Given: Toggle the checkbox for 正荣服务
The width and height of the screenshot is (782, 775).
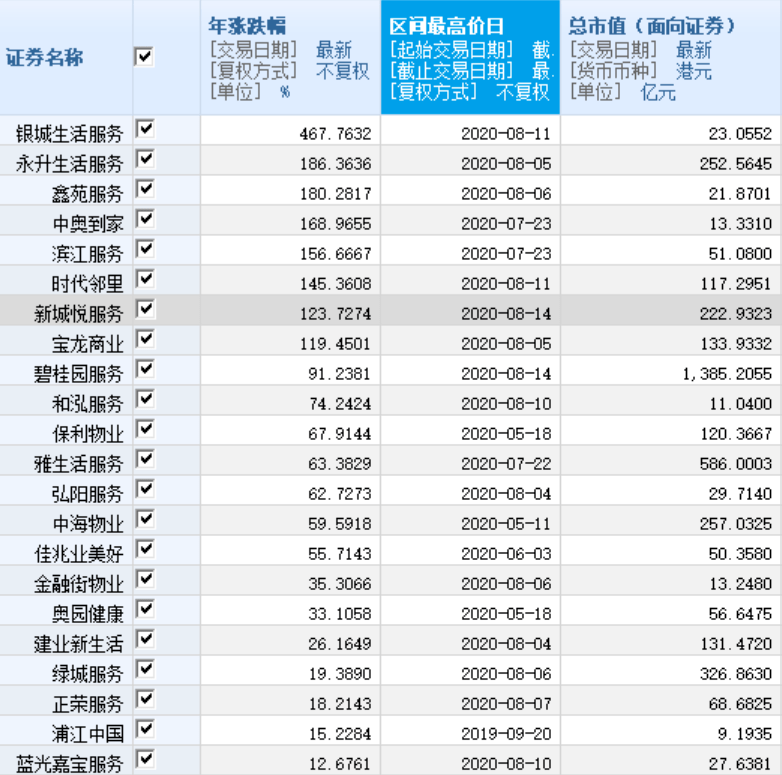Looking at the screenshot, I should click(145, 699).
